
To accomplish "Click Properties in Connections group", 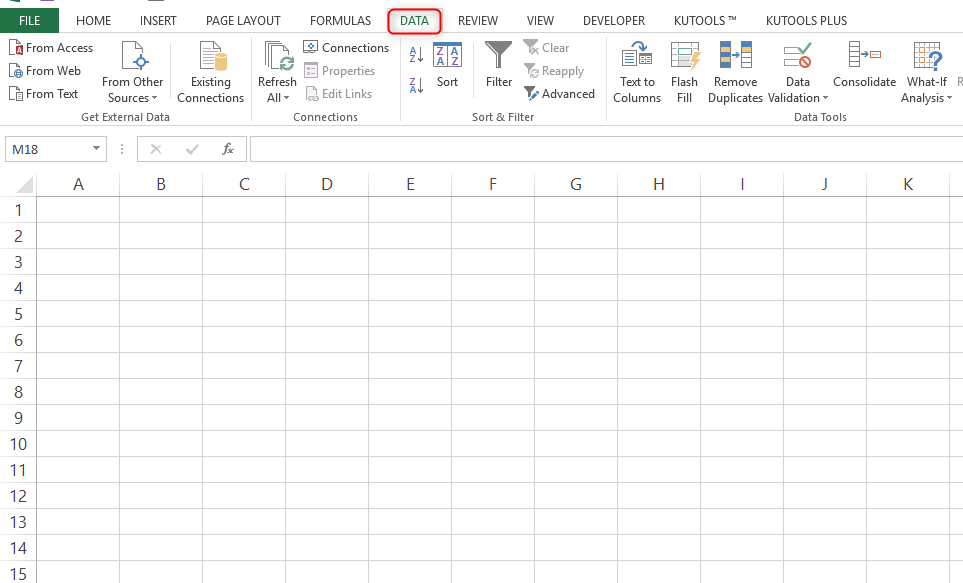I will [x=340, y=71].
